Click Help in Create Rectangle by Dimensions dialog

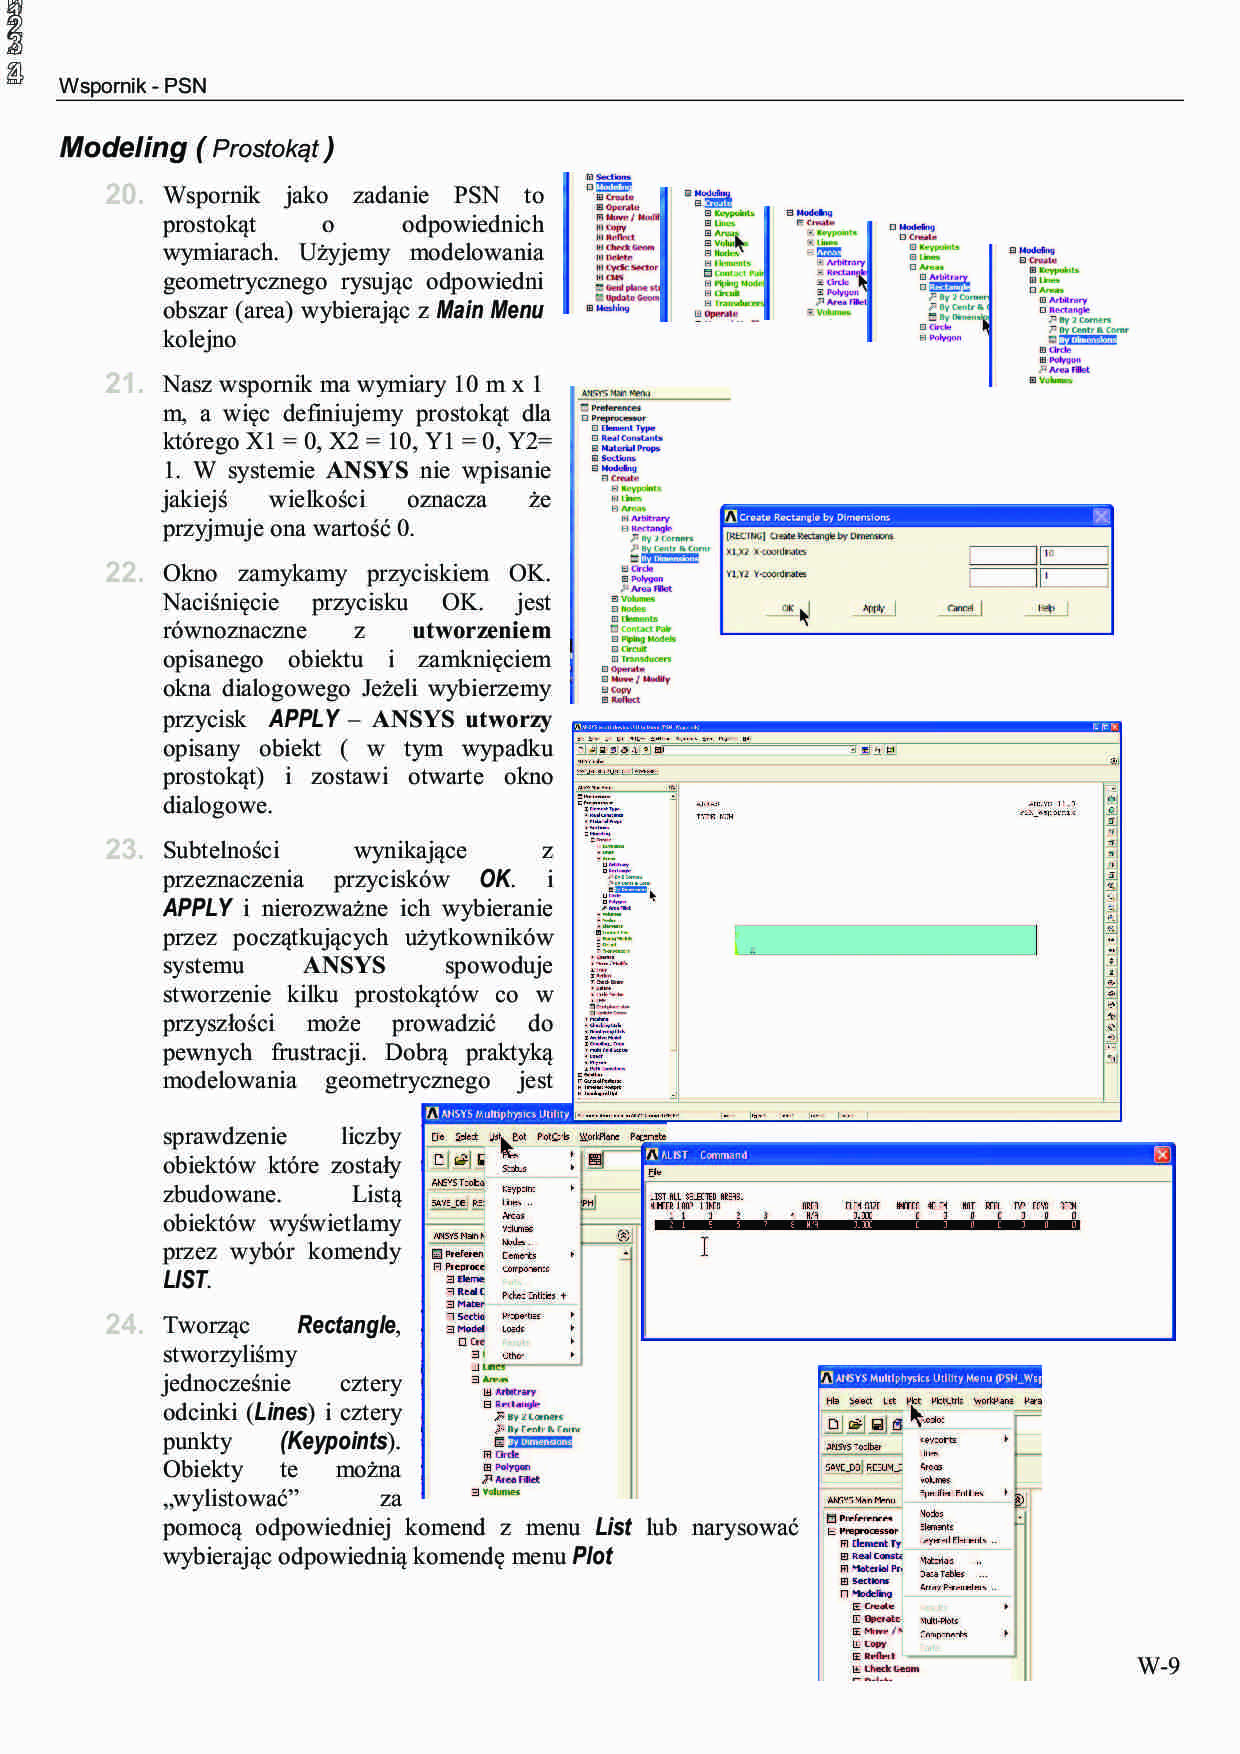tap(1046, 608)
